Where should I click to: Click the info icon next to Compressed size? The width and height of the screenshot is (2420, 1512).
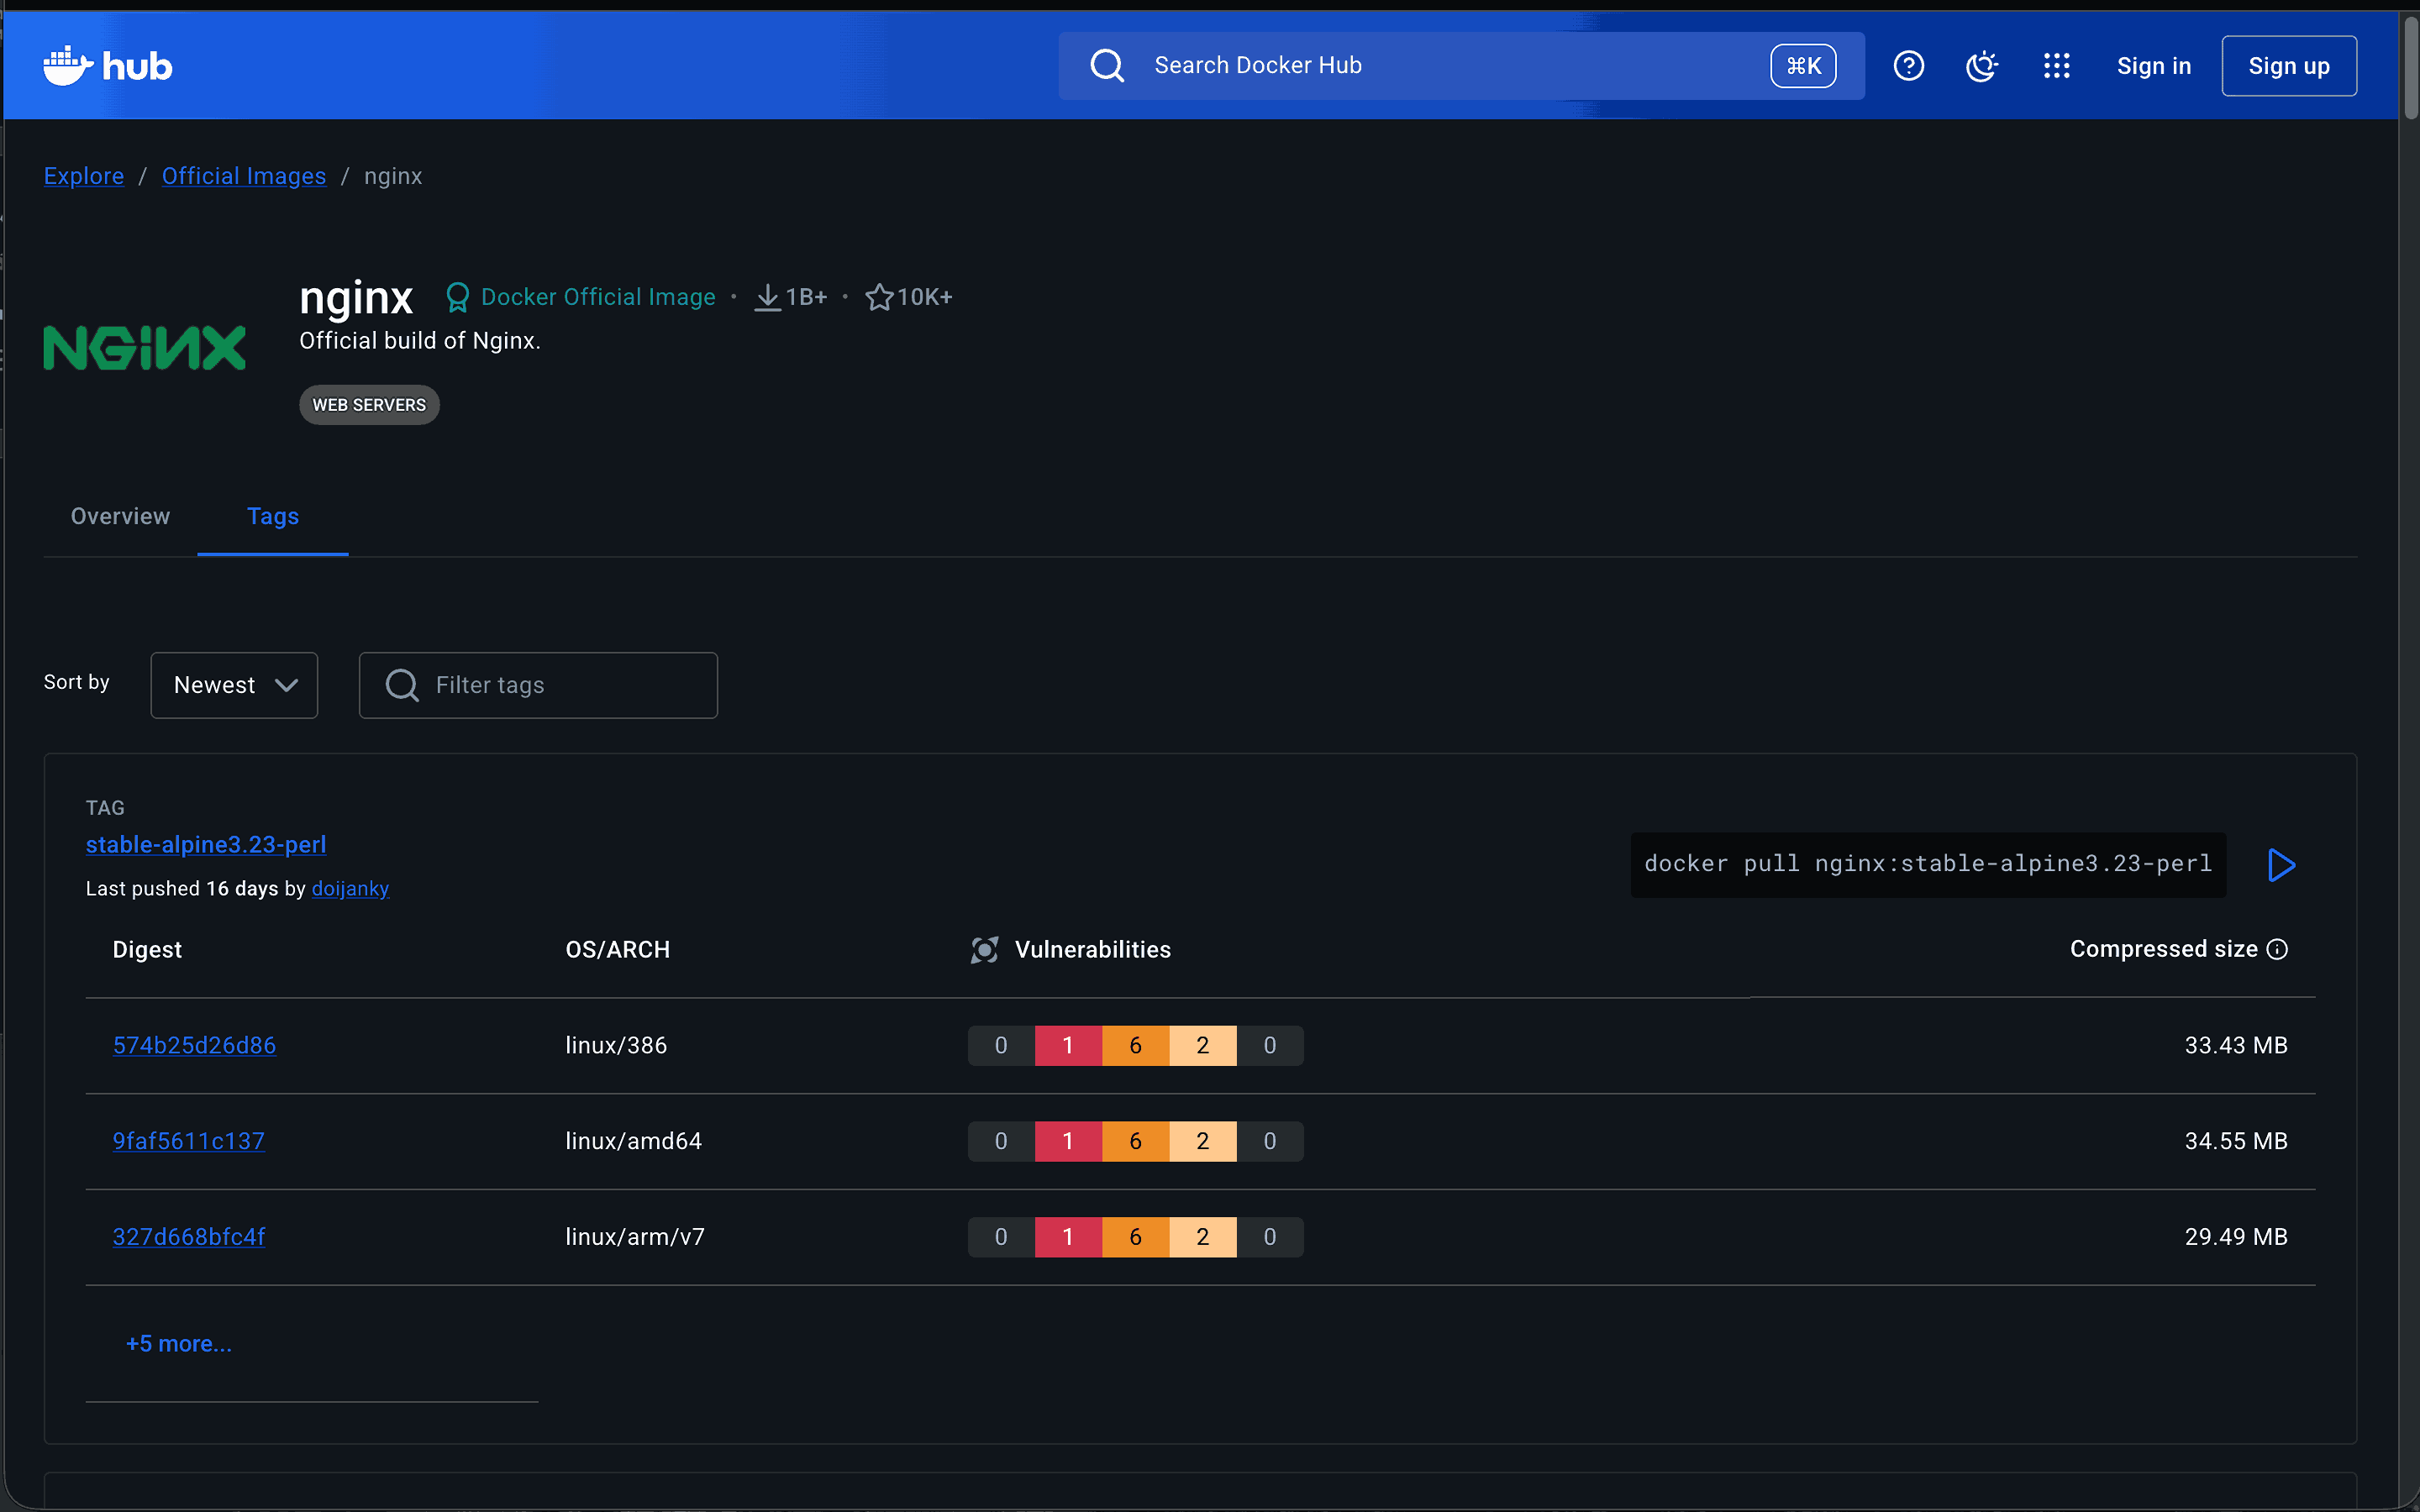tap(2278, 950)
